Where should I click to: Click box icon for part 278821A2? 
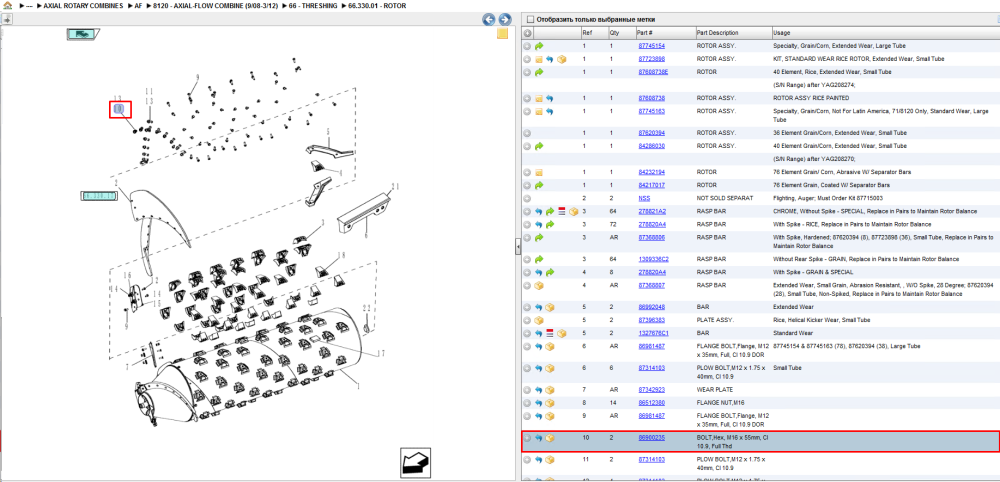[x=573, y=211]
